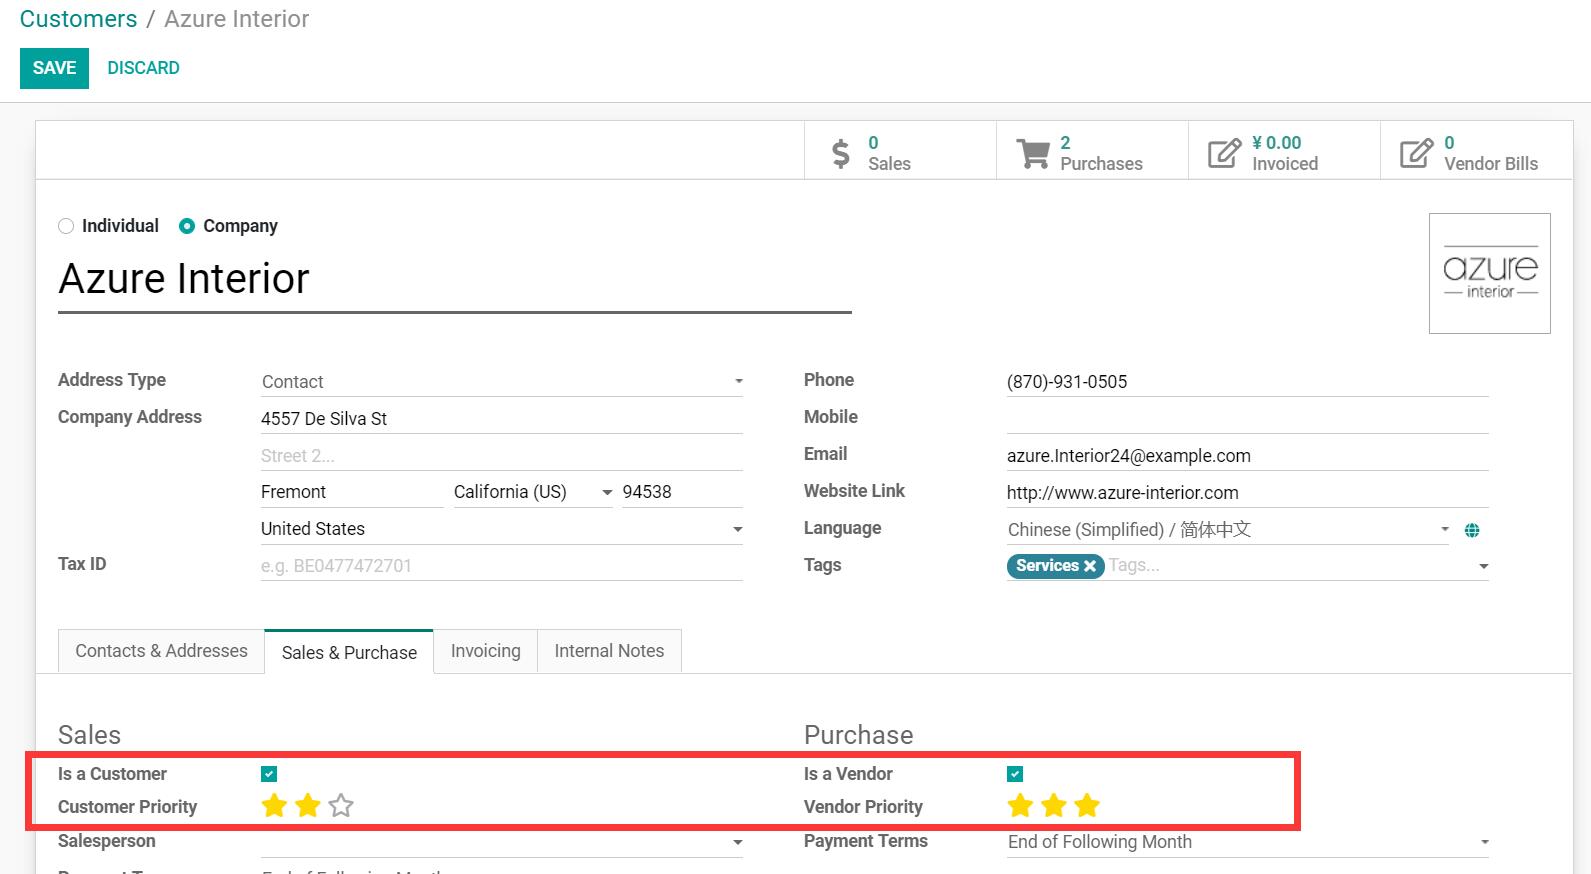This screenshot has height=874, width=1591.
Task: Click the shopping cart Purchases icon
Action: pyautogui.click(x=1033, y=153)
